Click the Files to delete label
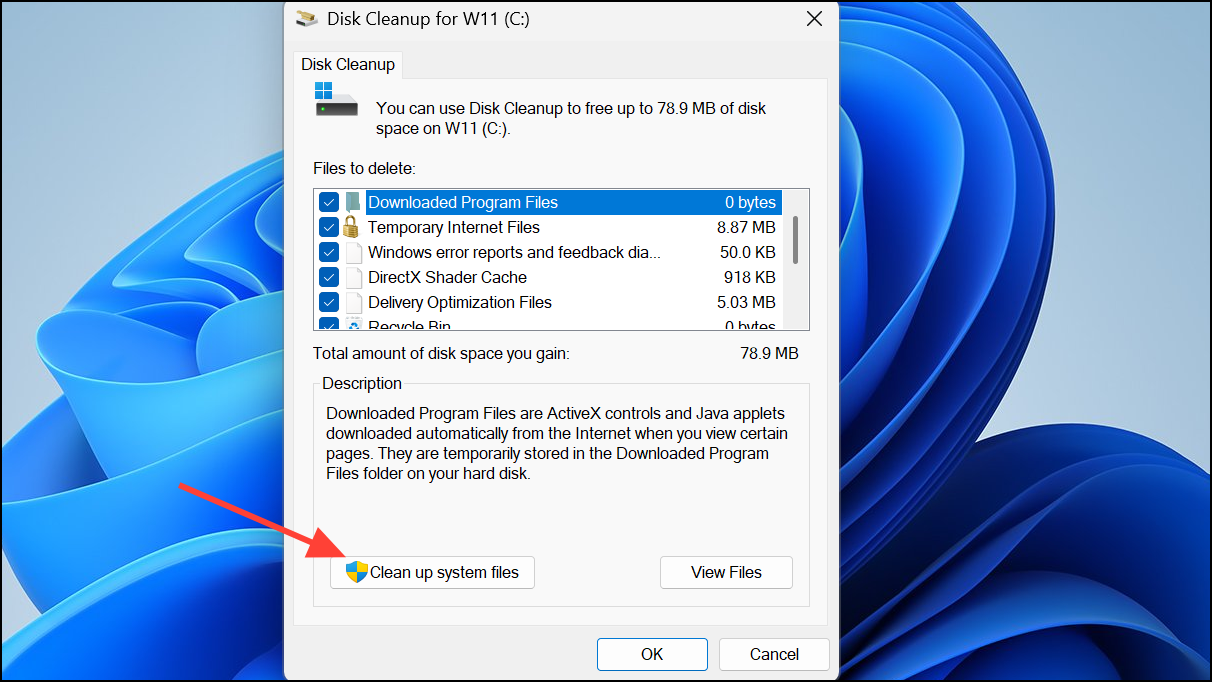The height and width of the screenshot is (682, 1212). 364,168
